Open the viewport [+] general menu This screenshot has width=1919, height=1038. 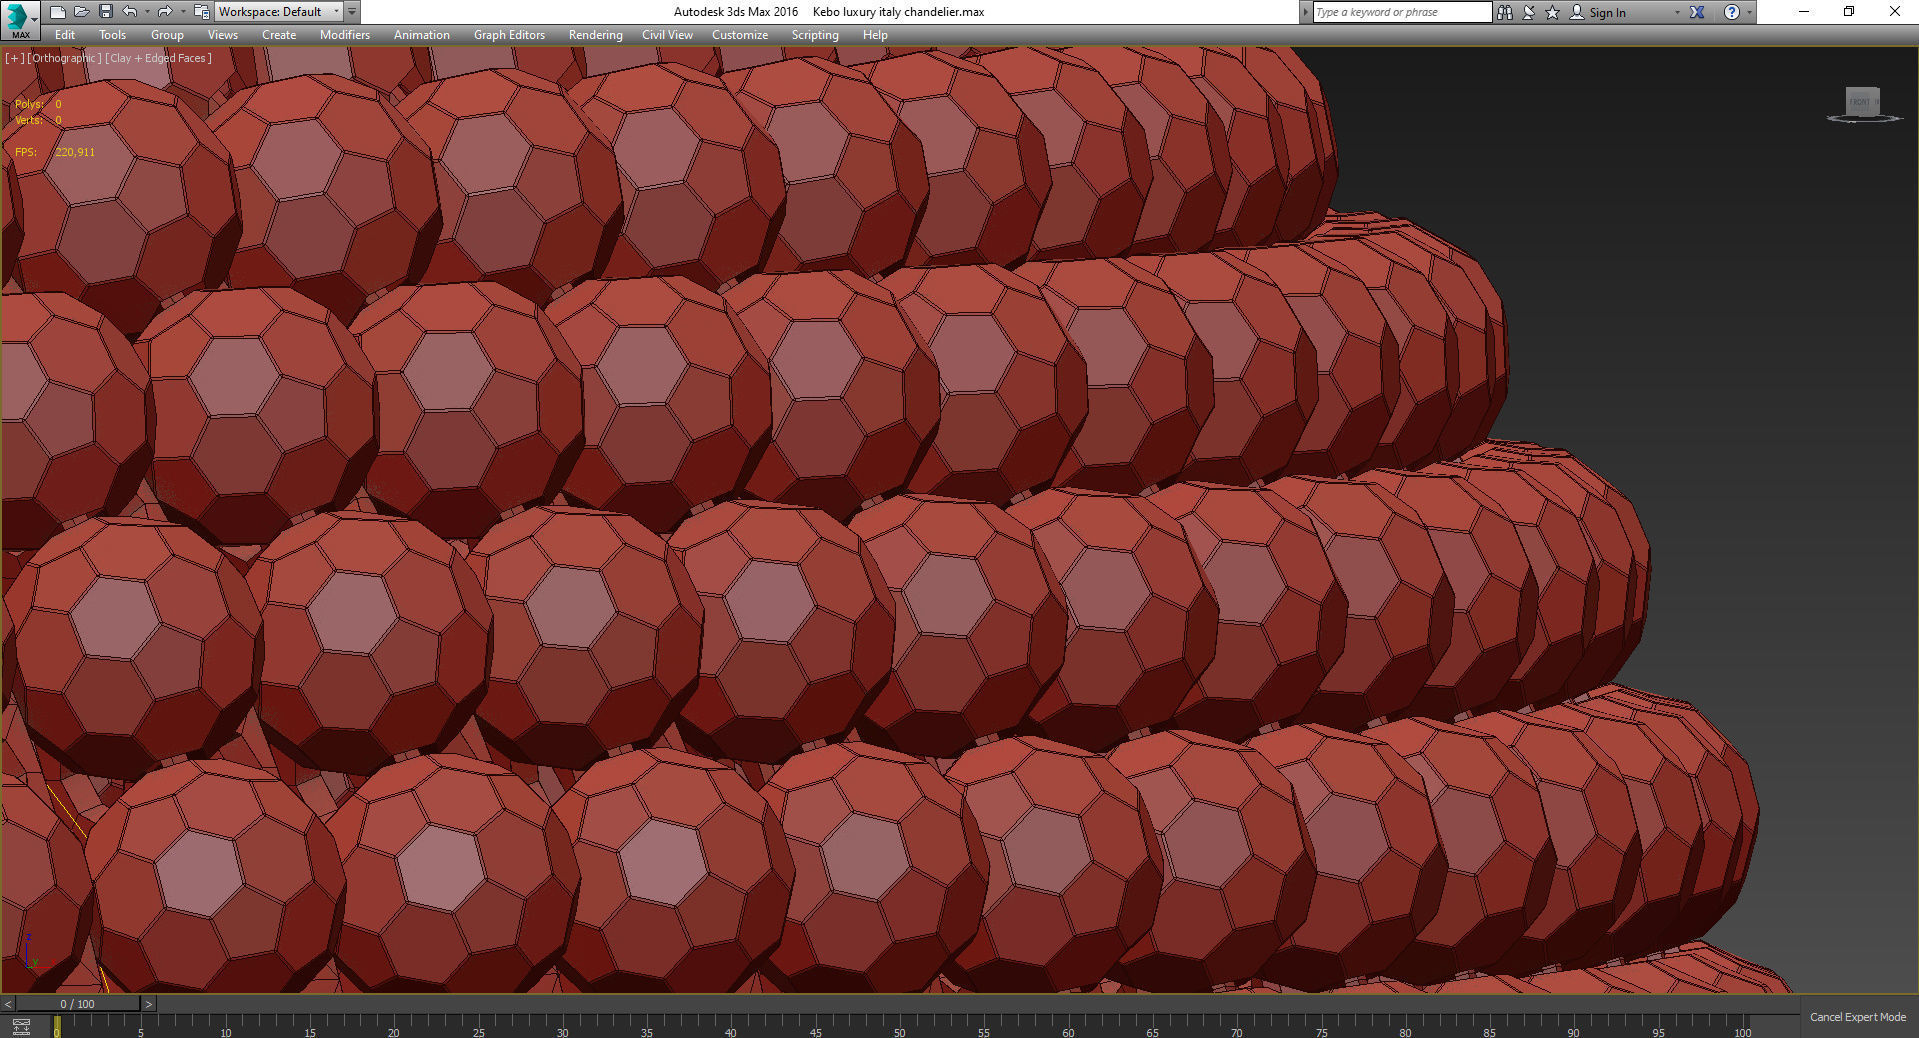click(15, 58)
